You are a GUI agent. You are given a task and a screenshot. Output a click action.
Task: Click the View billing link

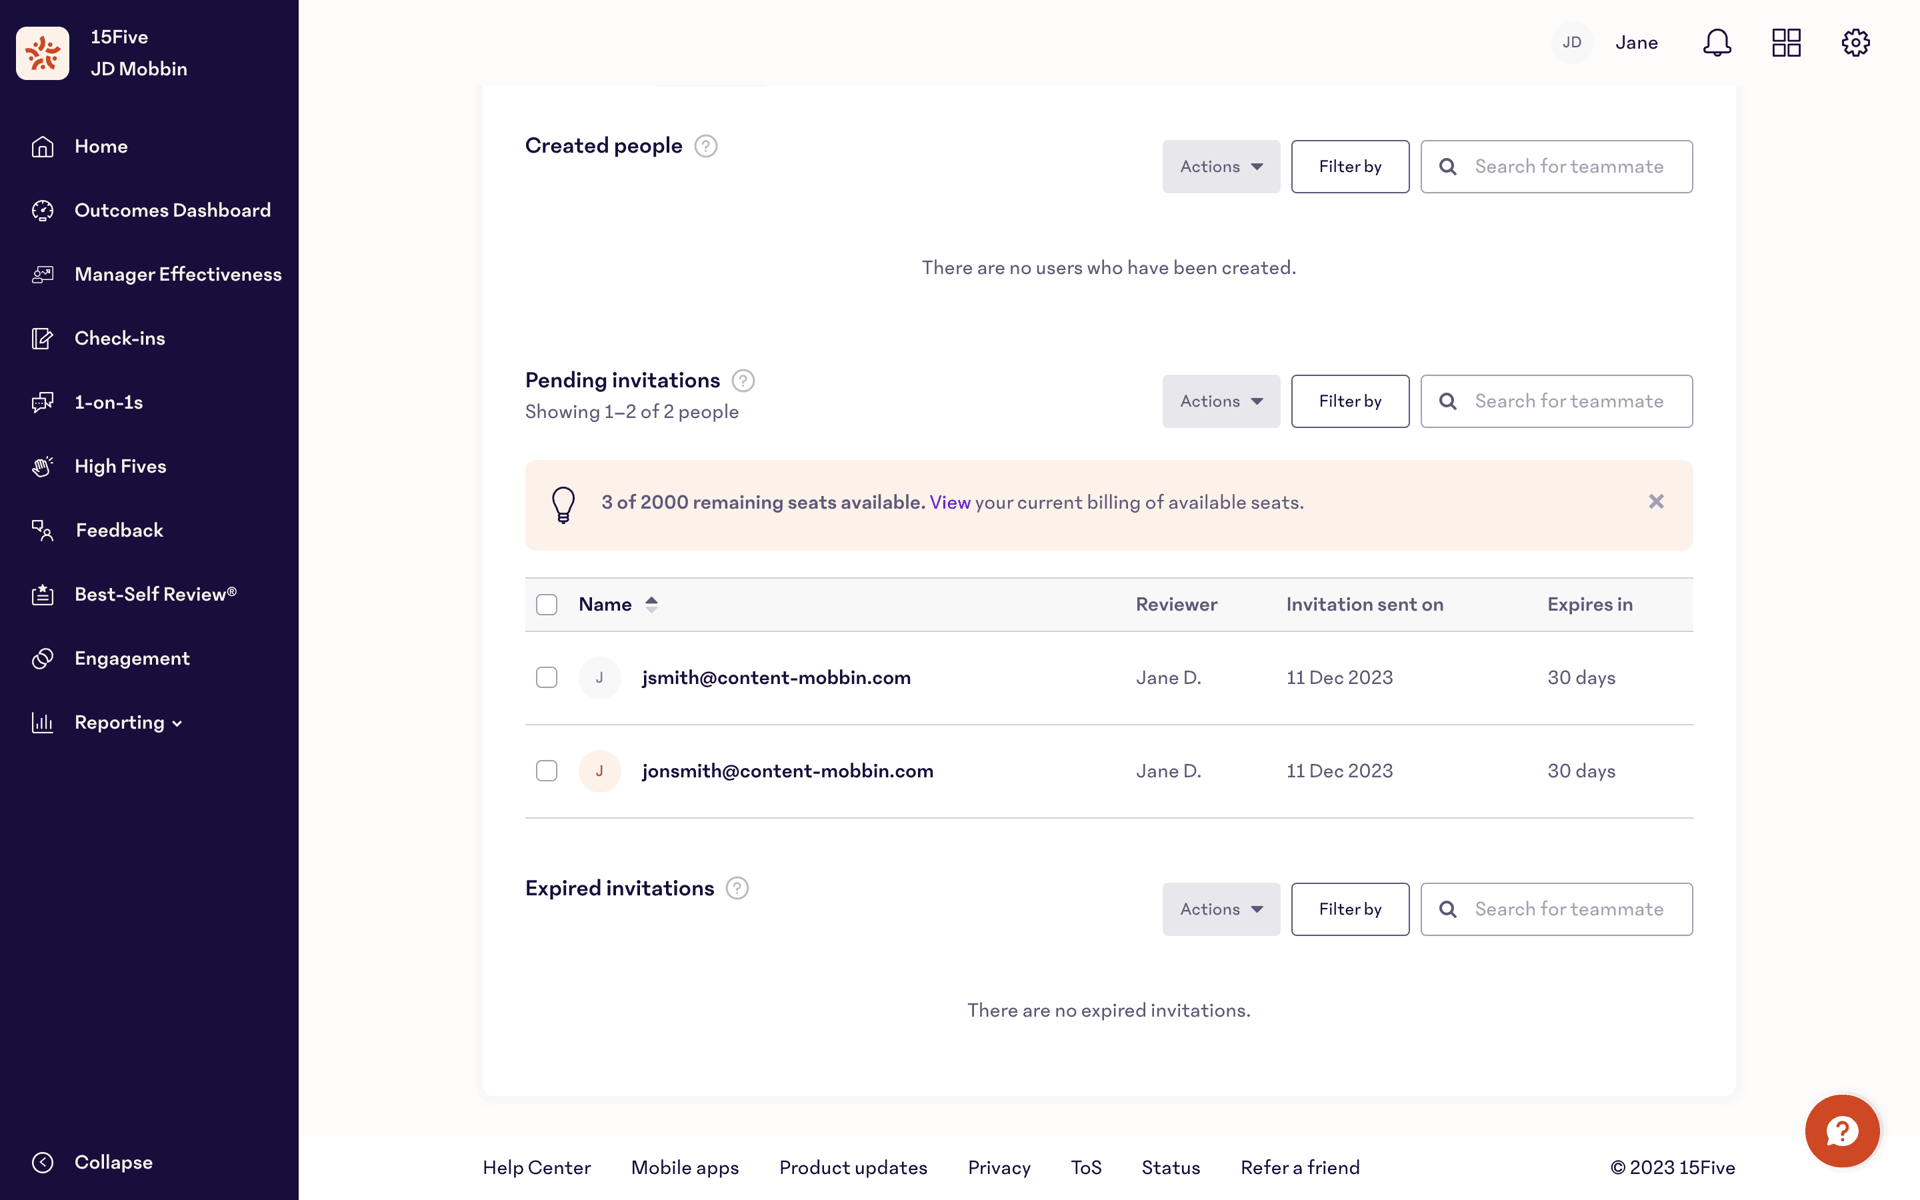pyautogui.click(x=950, y=503)
